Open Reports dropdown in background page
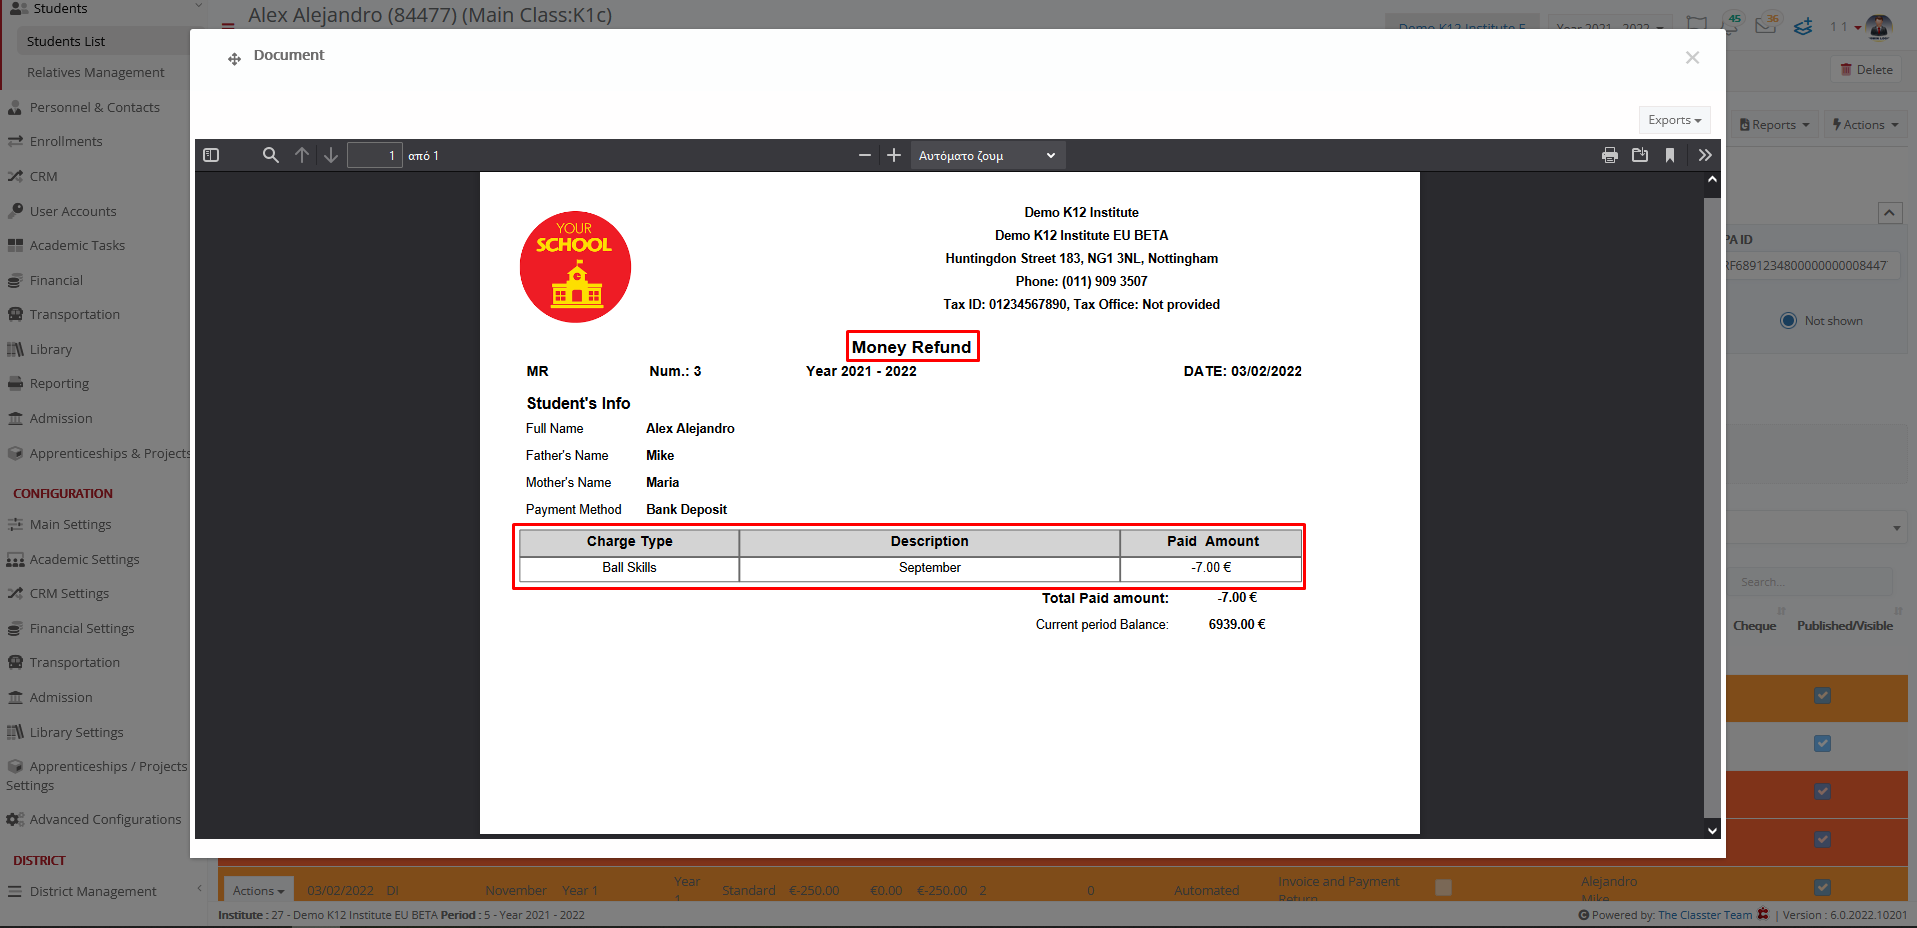 pos(1774,125)
